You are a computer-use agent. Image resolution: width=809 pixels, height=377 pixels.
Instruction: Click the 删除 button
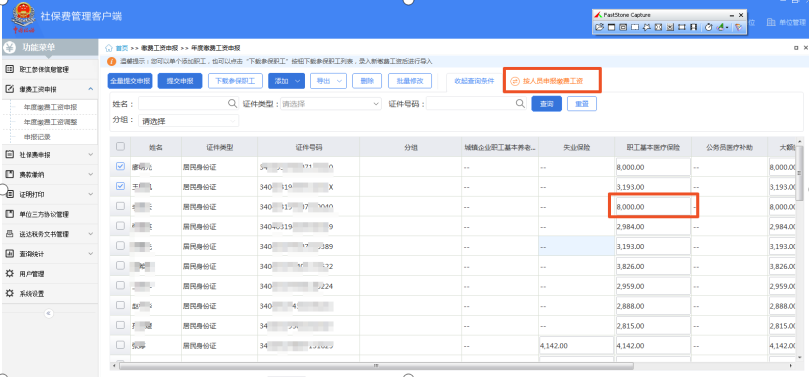point(367,81)
